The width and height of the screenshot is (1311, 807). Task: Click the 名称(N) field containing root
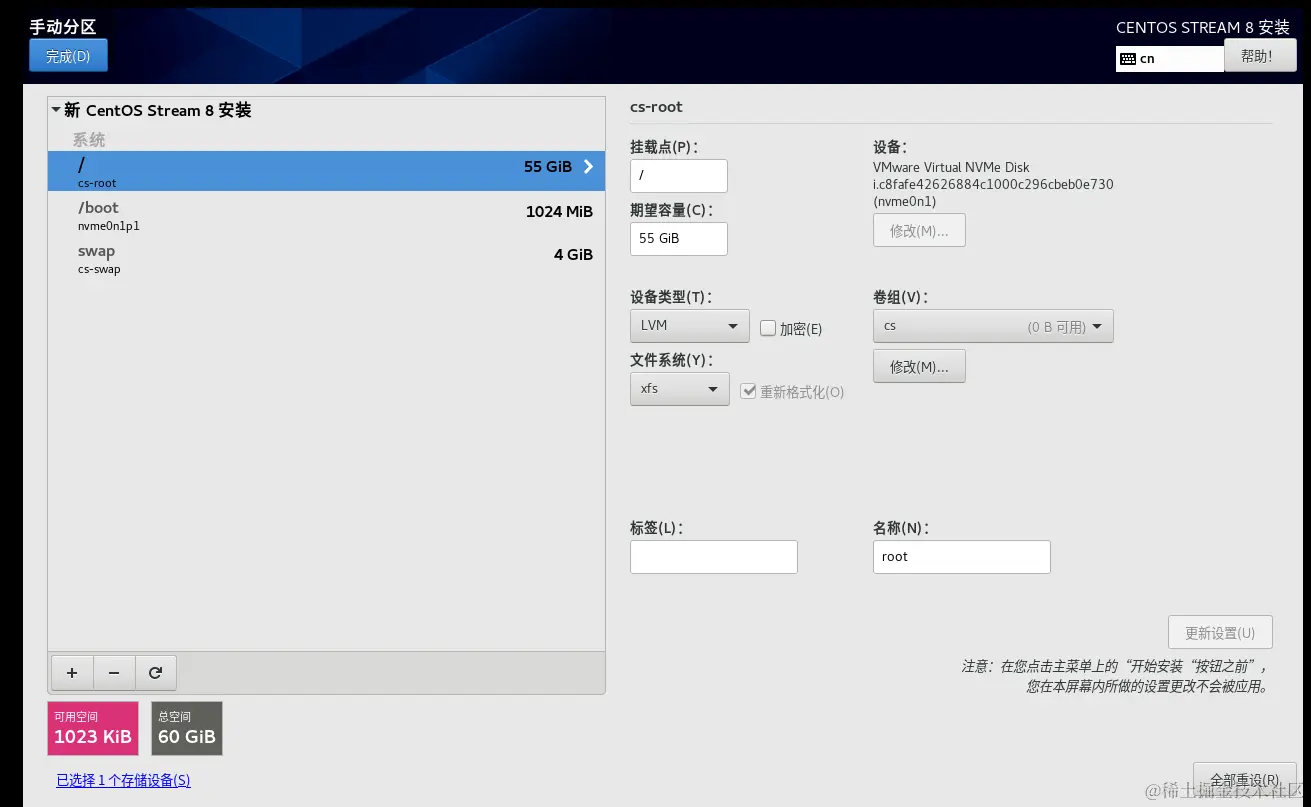(961, 556)
